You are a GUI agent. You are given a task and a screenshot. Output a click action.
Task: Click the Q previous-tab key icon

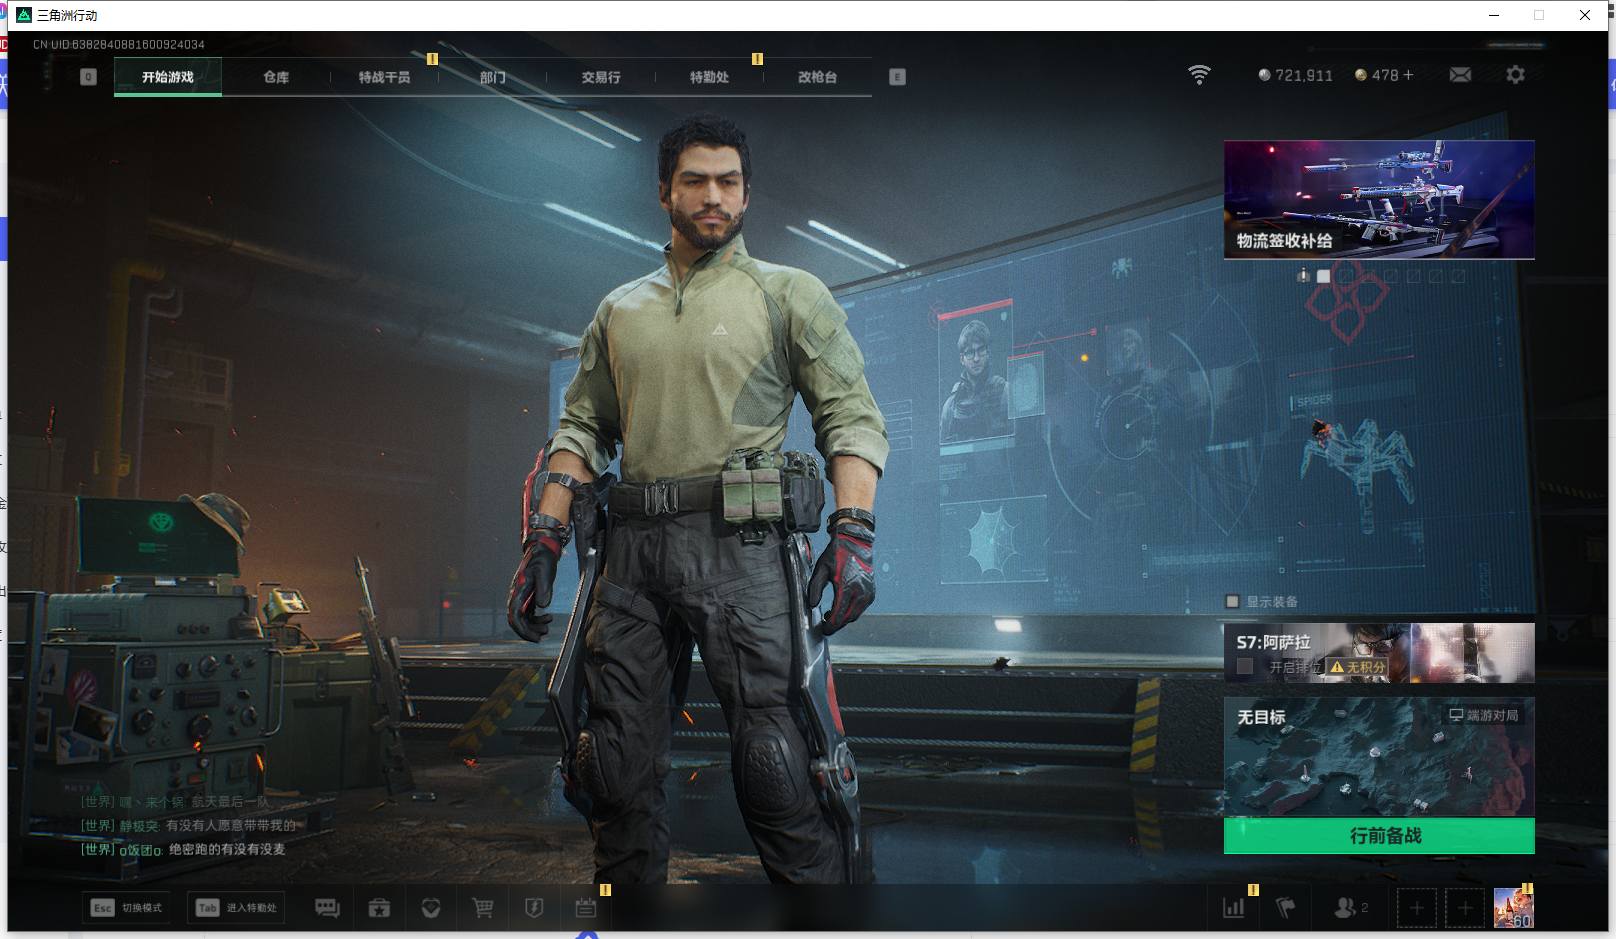click(x=88, y=77)
